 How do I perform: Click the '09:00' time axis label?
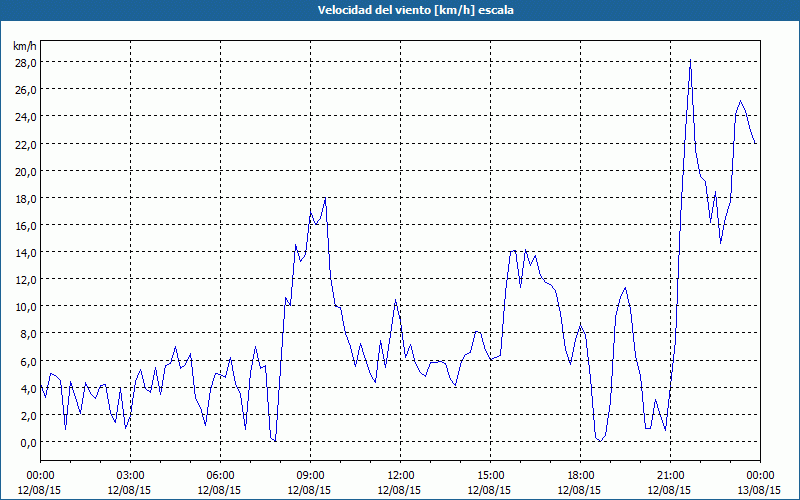tap(311, 476)
